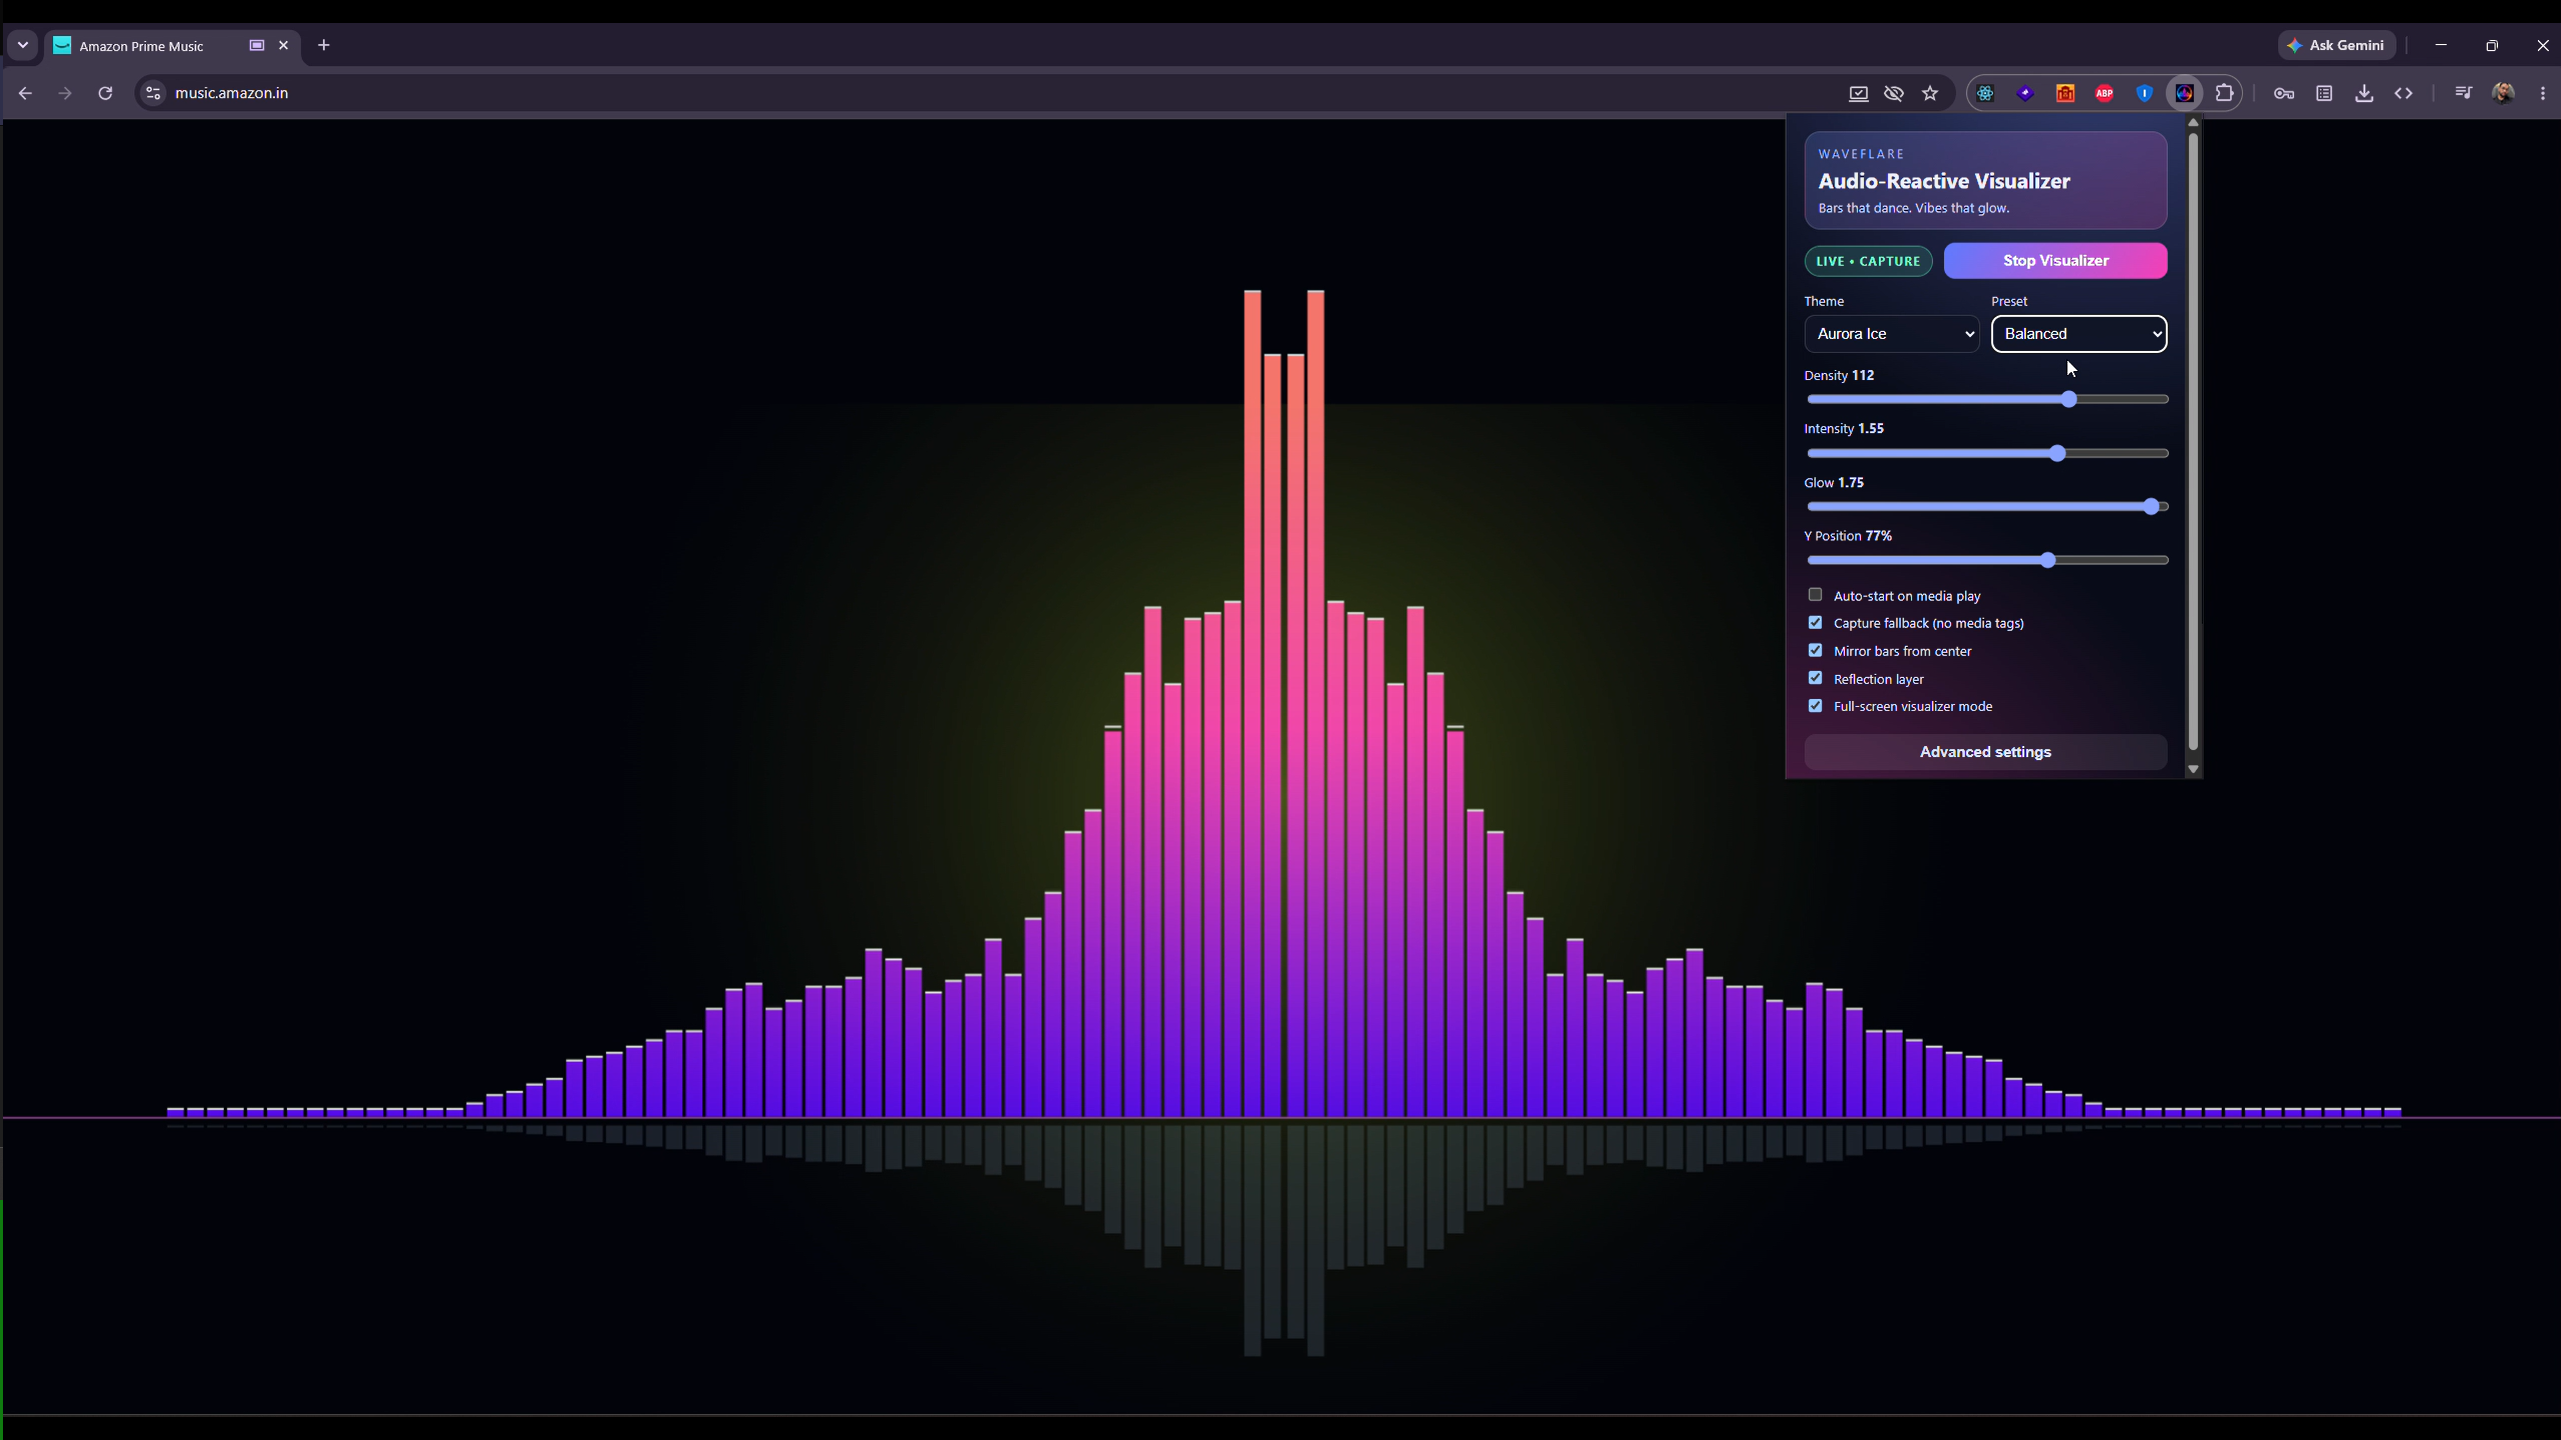Open the Chrome profile avatar
2561x1440 pixels.
click(2503, 93)
